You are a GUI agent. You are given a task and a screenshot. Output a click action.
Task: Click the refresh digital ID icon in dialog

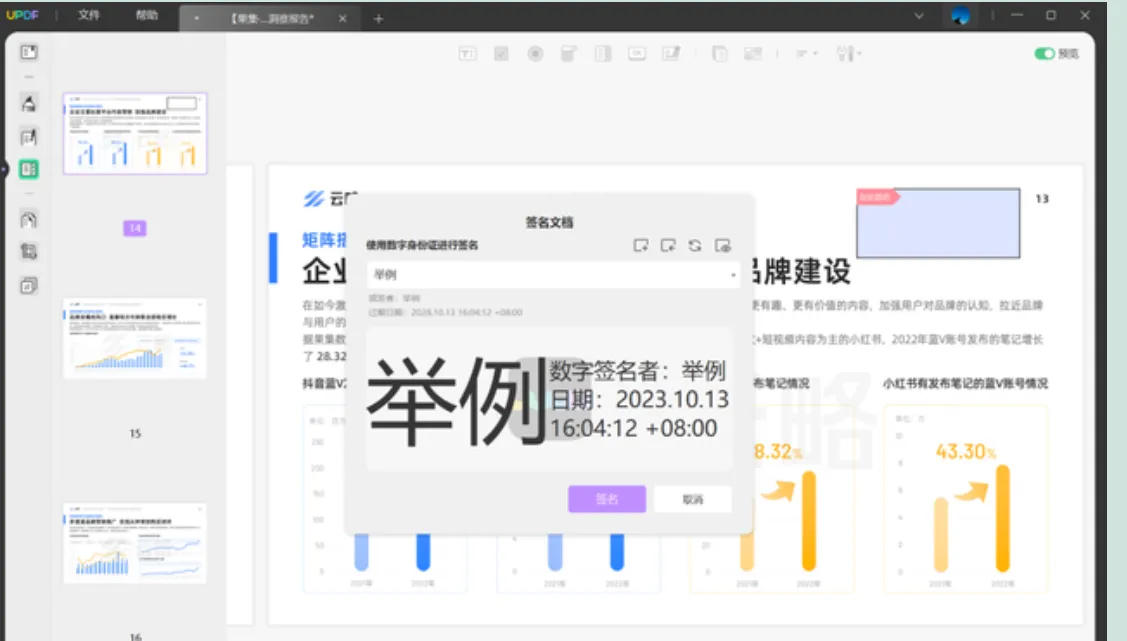[695, 246]
